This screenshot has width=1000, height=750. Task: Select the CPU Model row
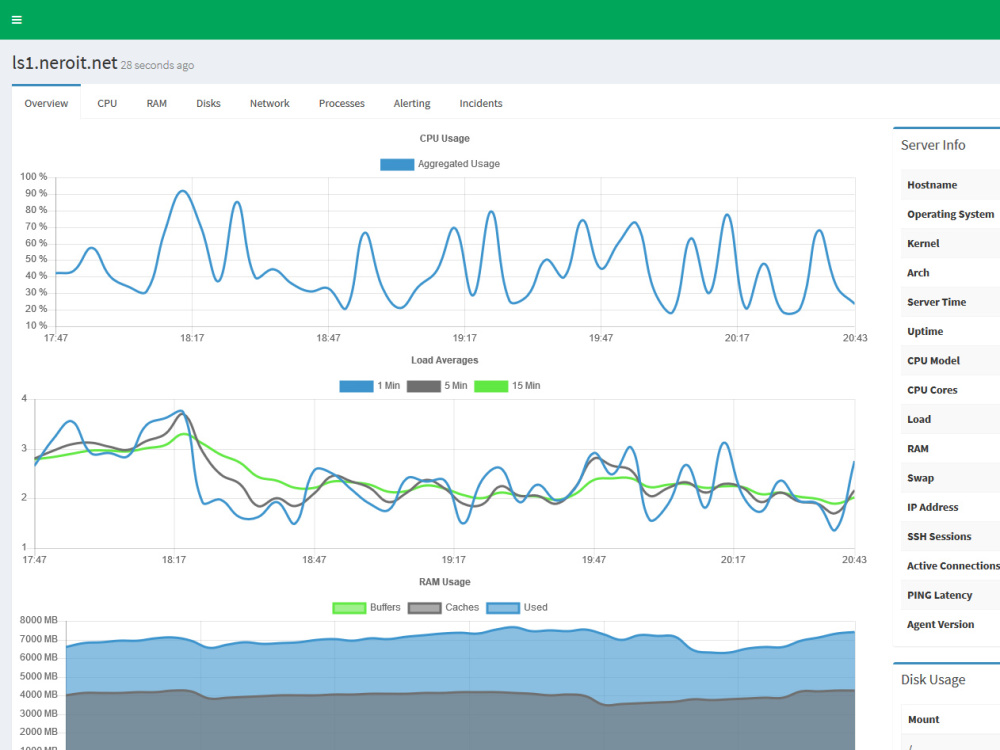pyautogui.click(x=950, y=361)
